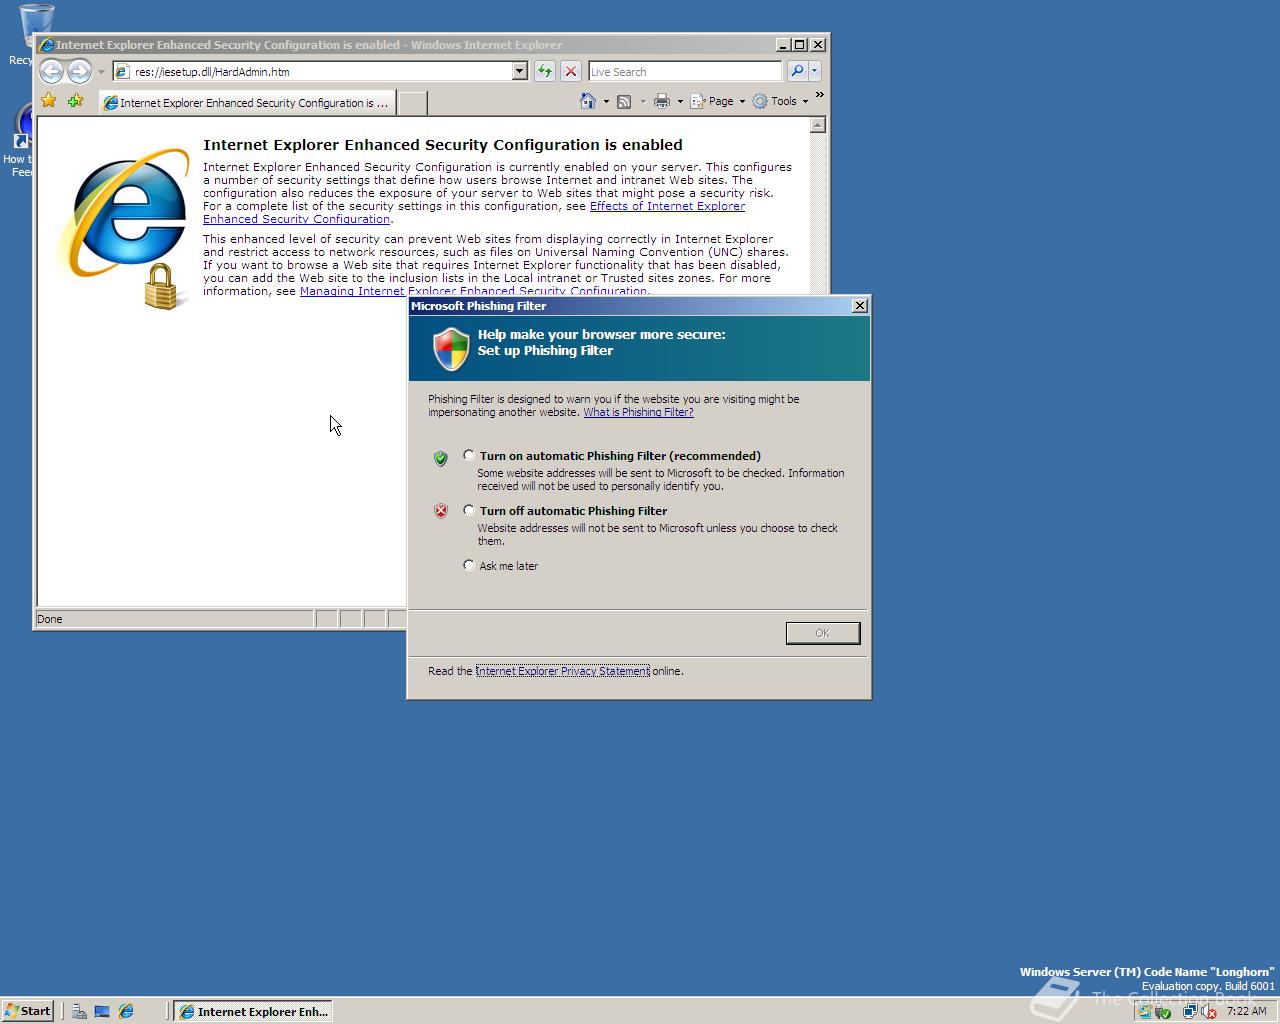Launch Internet Explorer from Quick Launch
Viewport: 1280px width, 1024px height.
click(x=126, y=1011)
